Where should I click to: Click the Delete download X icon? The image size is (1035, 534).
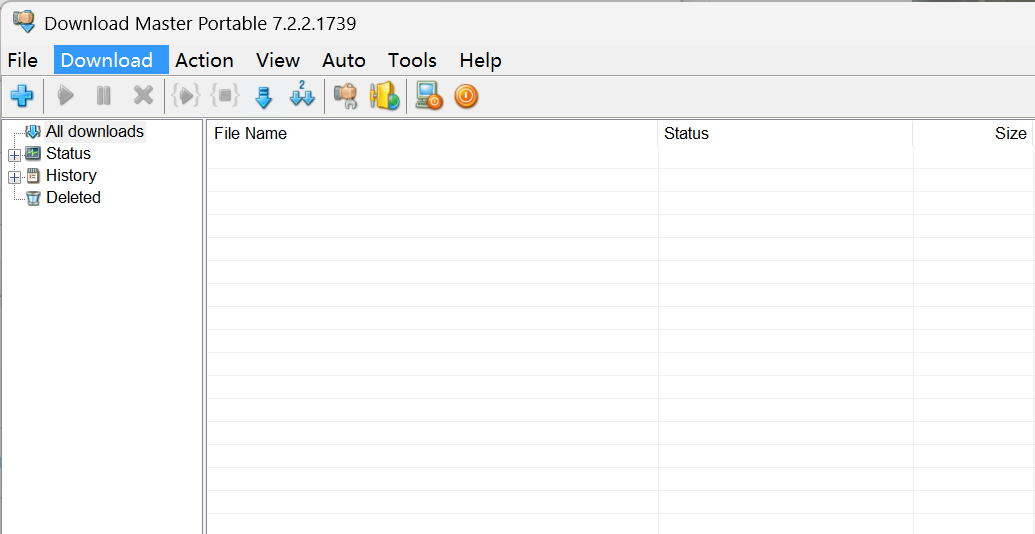[x=144, y=96]
